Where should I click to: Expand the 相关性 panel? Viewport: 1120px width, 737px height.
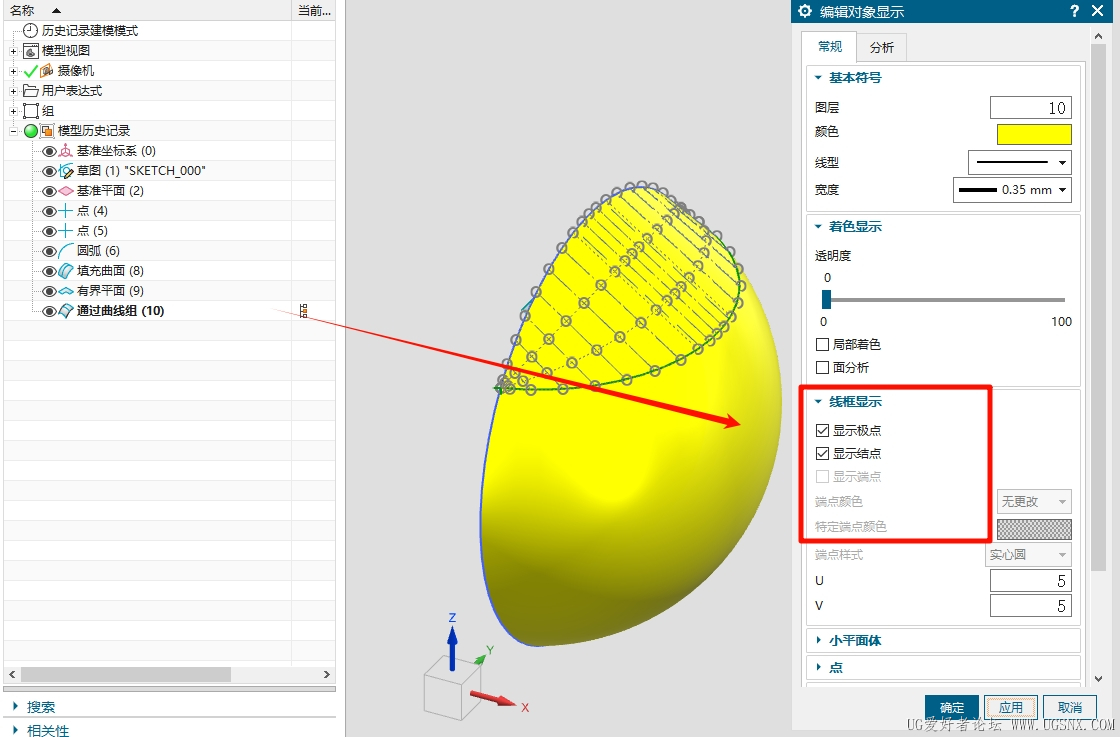coord(16,730)
